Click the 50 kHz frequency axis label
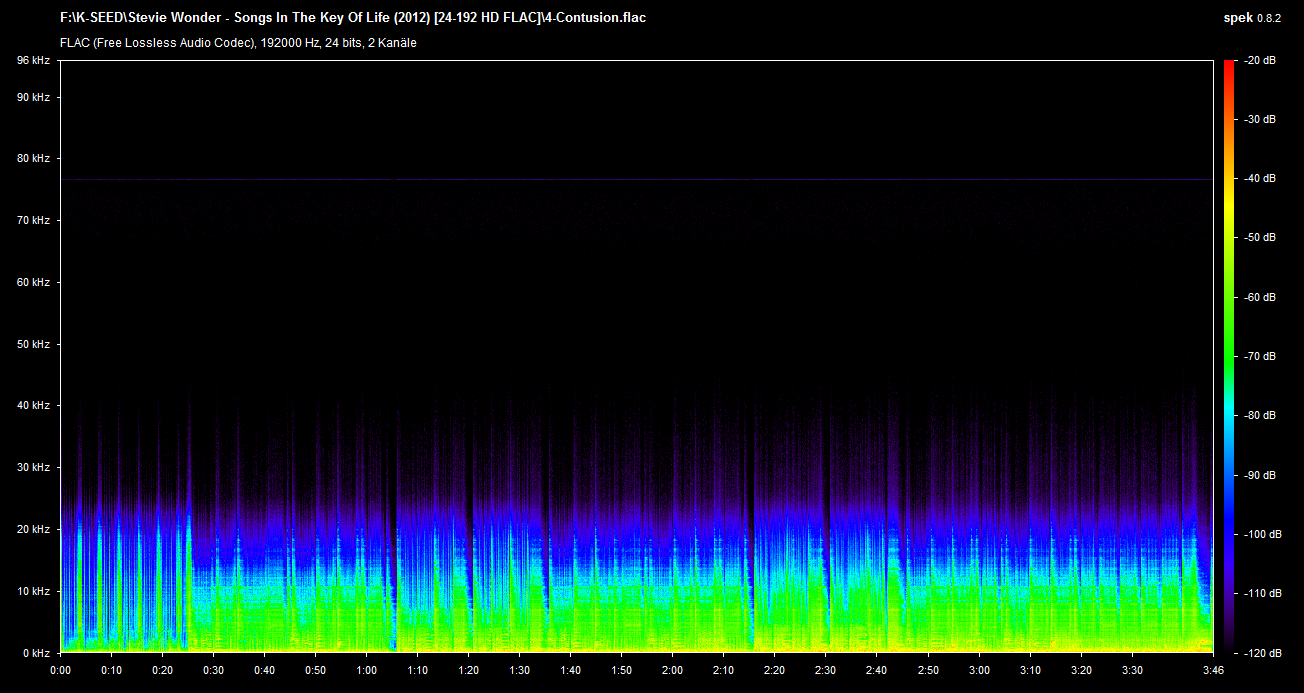This screenshot has width=1304, height=693. click(x=33, y=344)
